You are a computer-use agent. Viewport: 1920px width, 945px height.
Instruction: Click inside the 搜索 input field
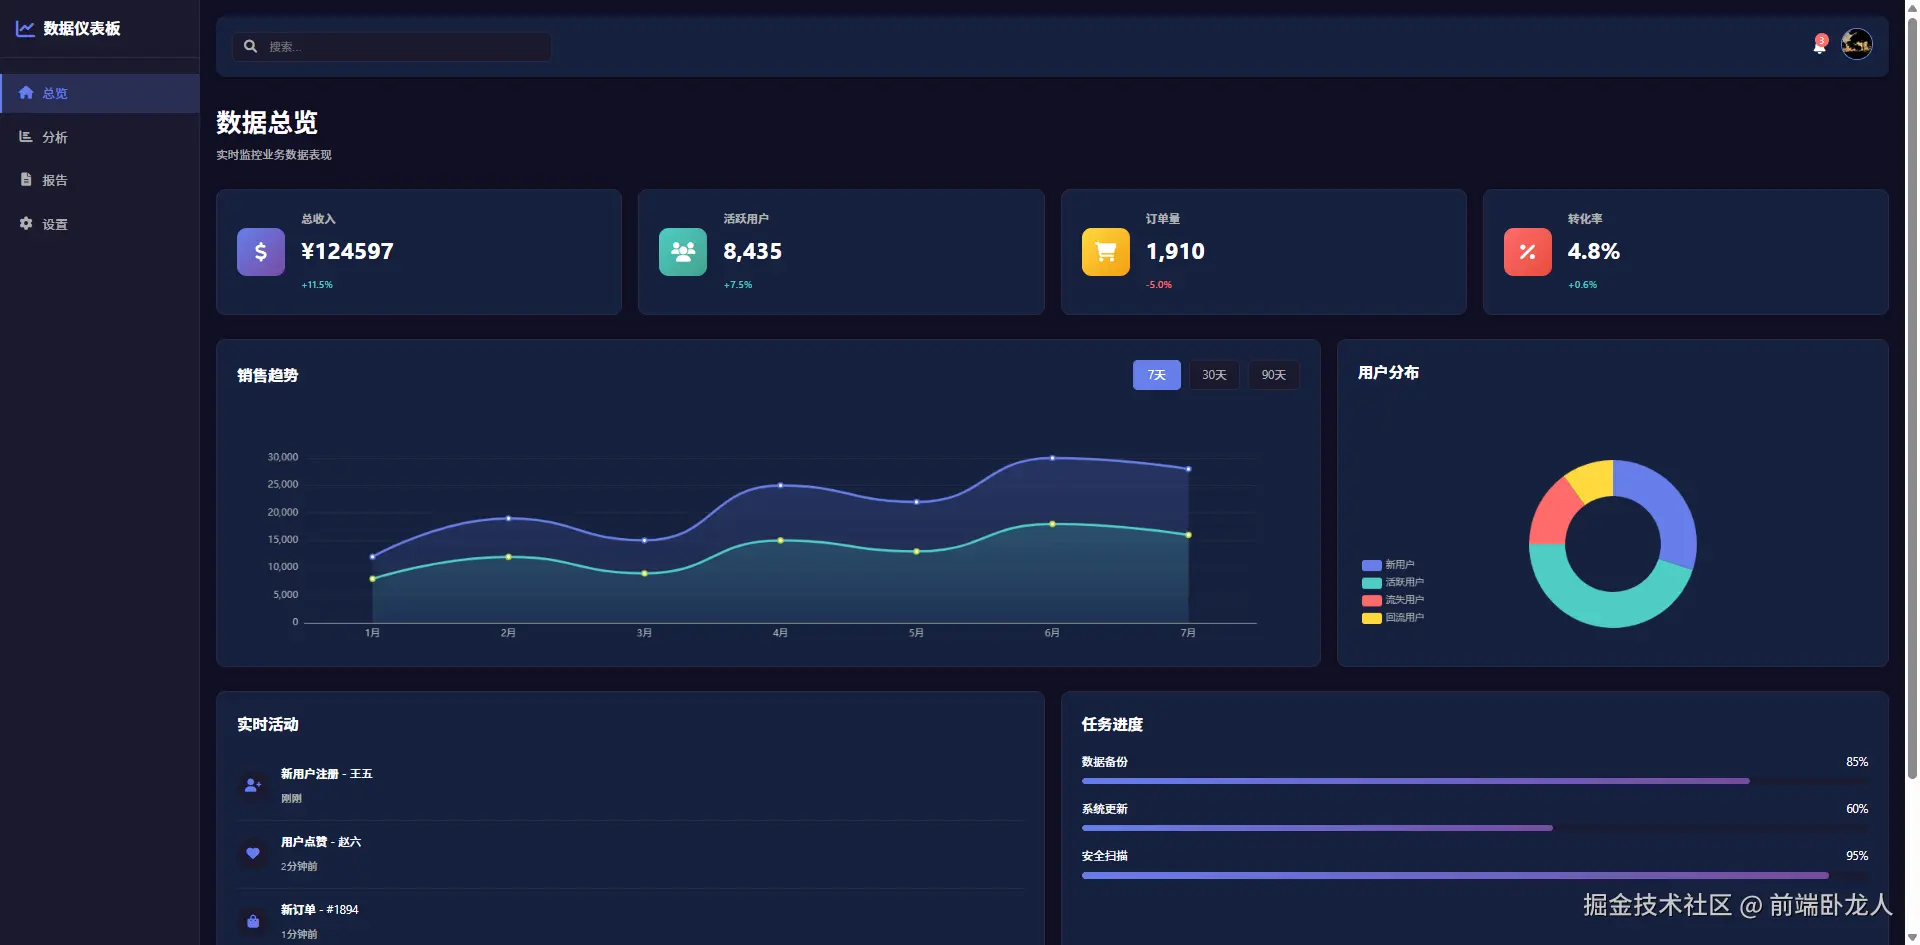click(392, 47)
